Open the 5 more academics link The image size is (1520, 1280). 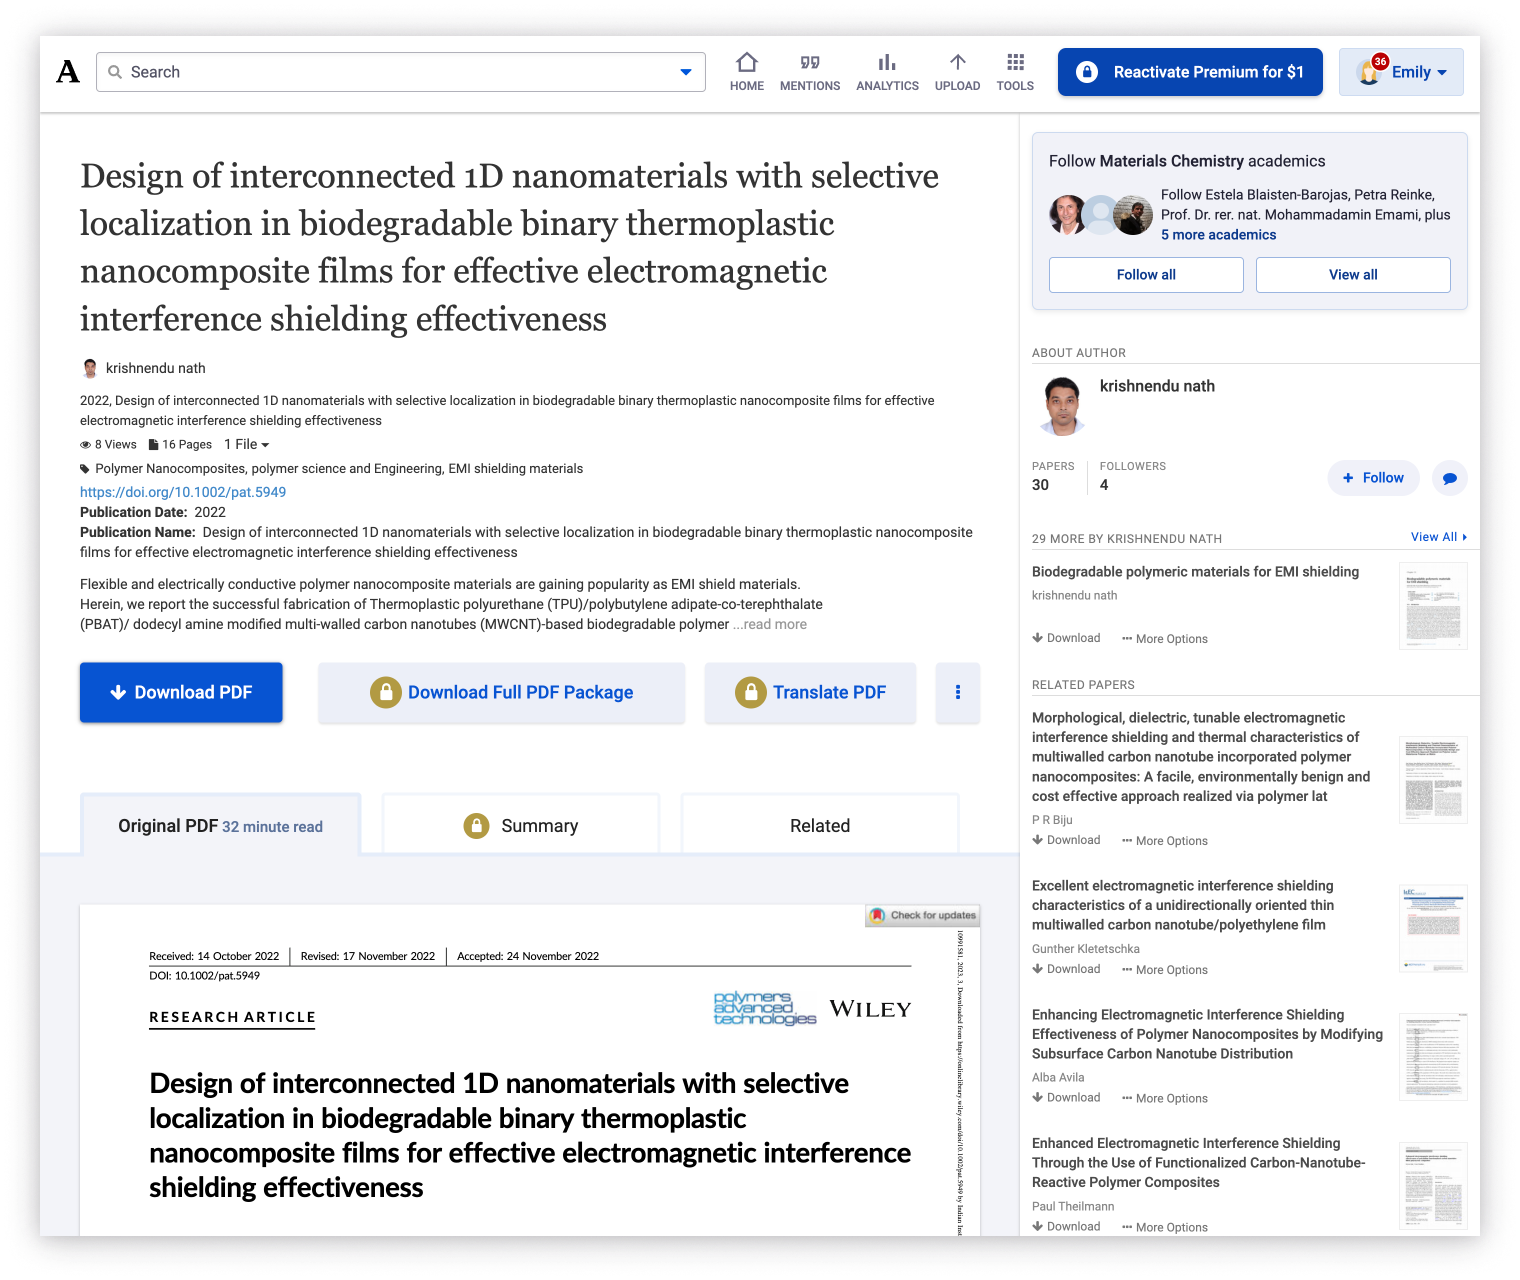click(1218, 235)
